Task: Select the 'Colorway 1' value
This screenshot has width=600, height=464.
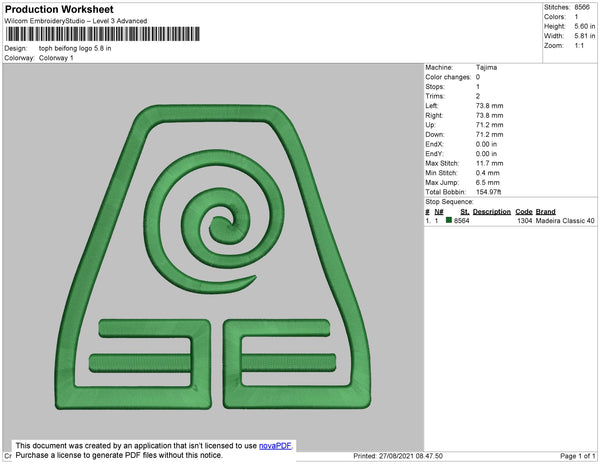Action: pos(56,58)
